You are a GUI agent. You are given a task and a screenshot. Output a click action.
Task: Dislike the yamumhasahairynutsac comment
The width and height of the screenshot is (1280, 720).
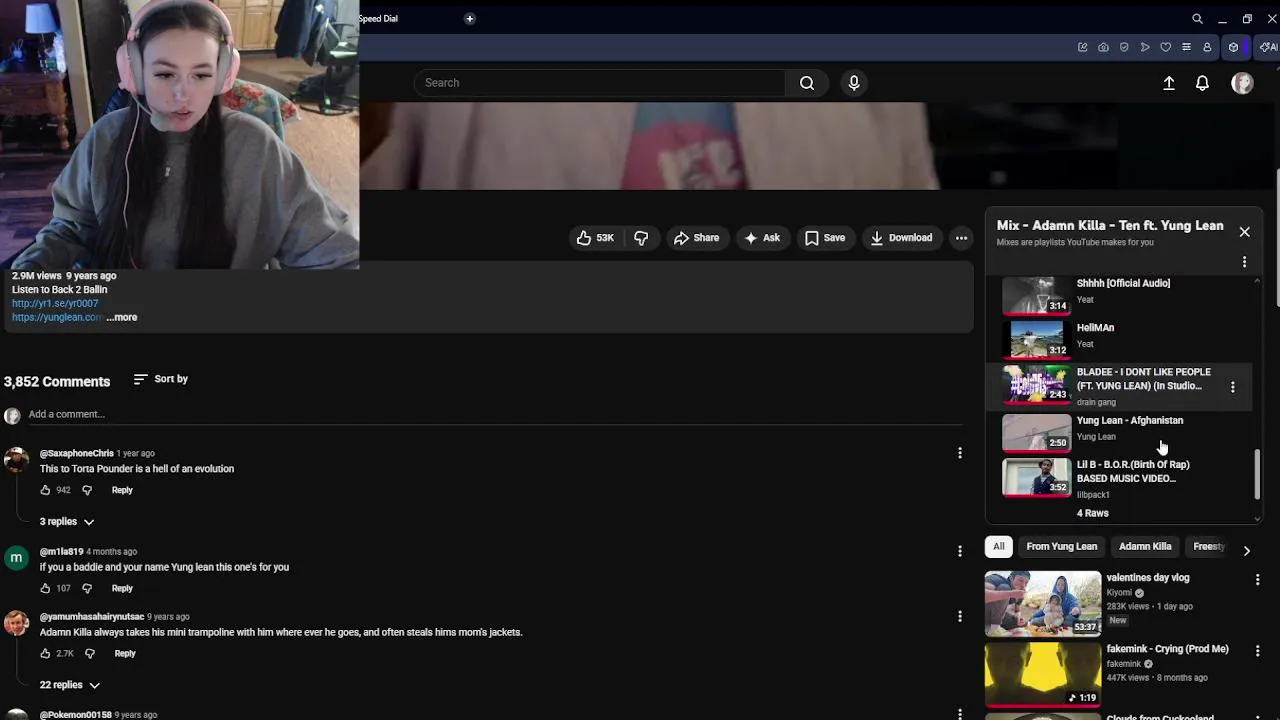(89, 653)
